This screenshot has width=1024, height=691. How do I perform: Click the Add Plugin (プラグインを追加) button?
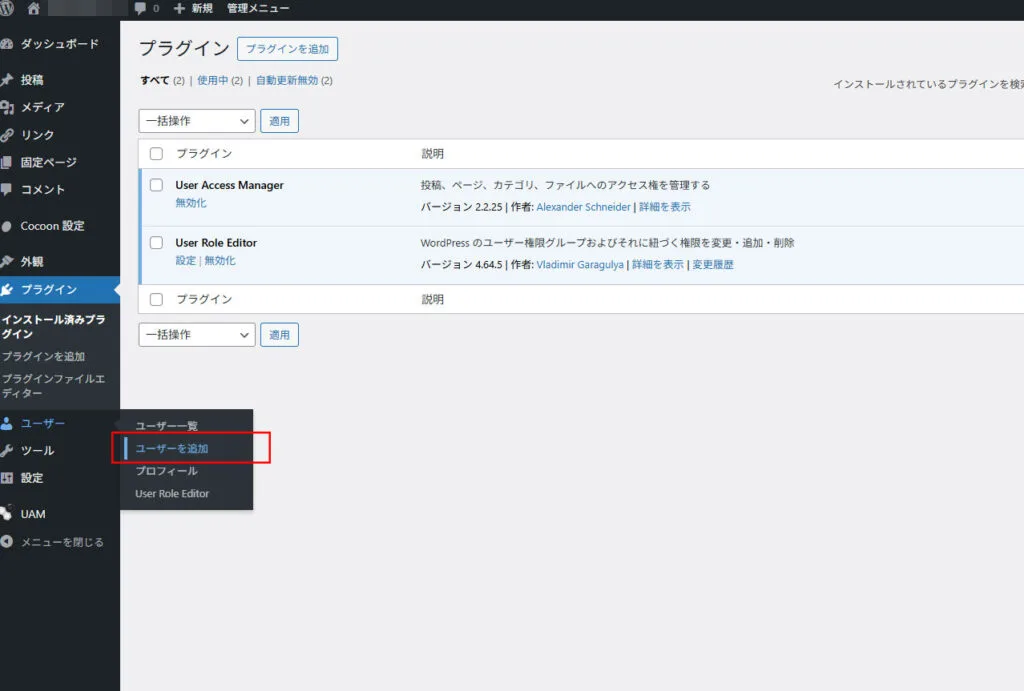[288, 49]
